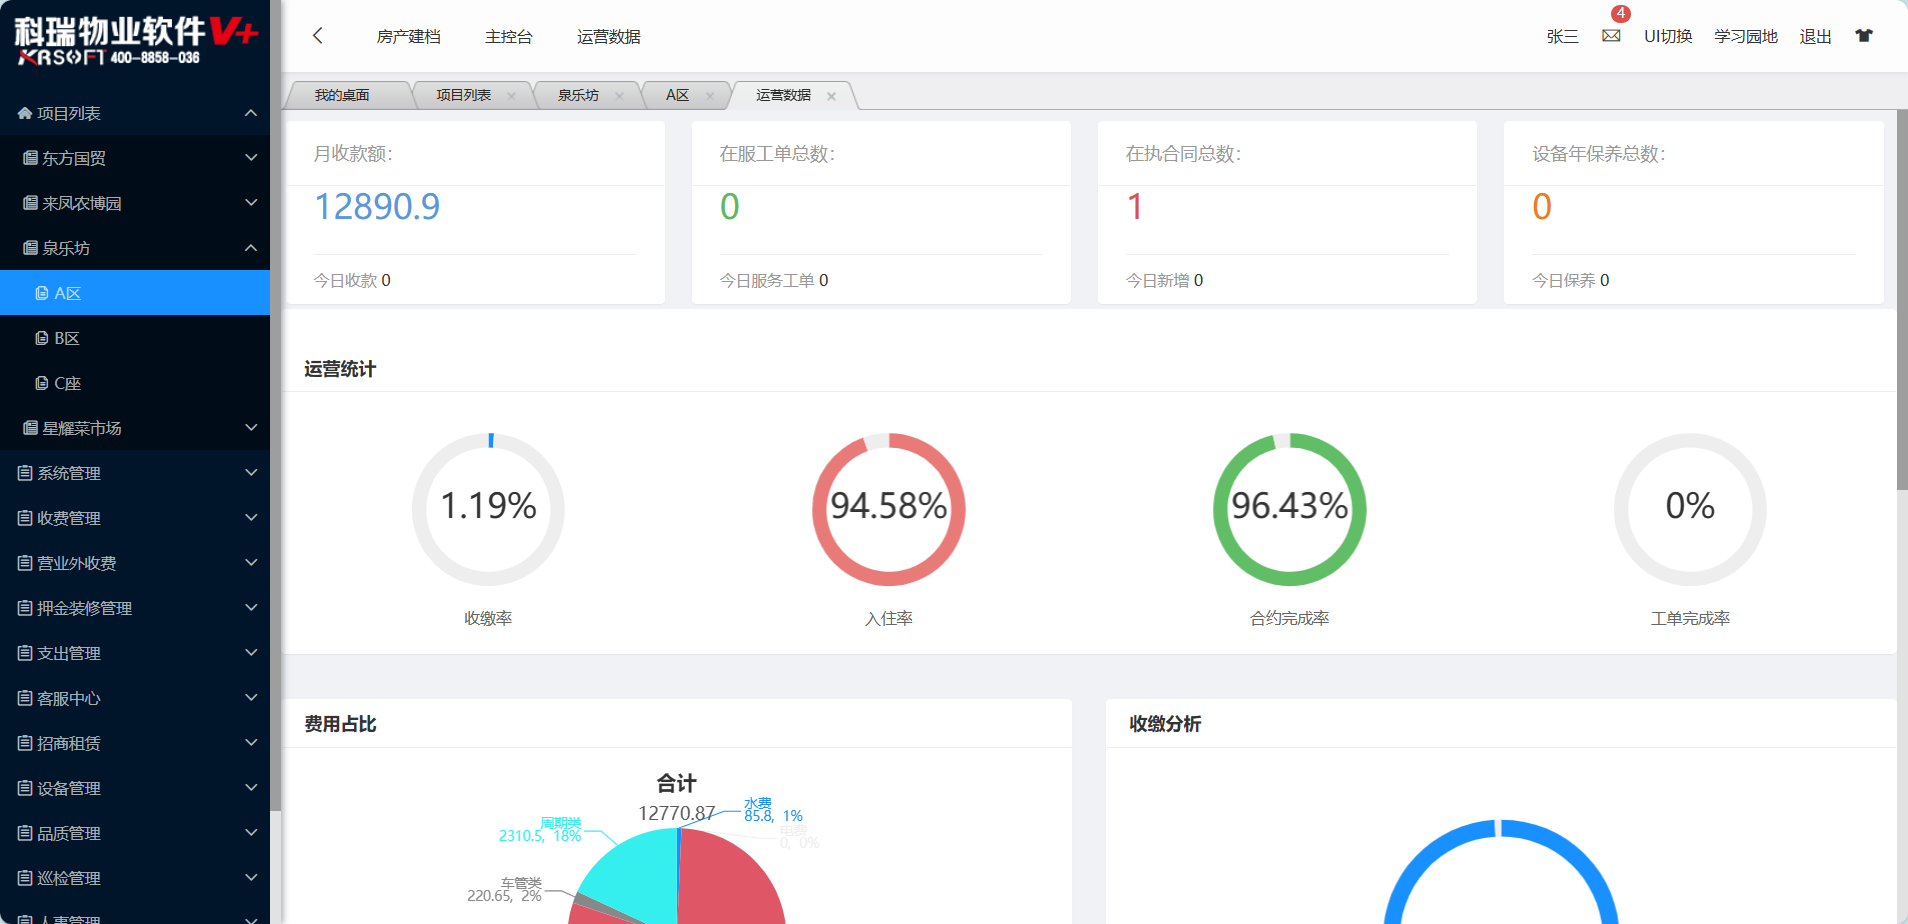
Task: Click the 星耀菜市场 project icon
Action: (x=31, y=428)
